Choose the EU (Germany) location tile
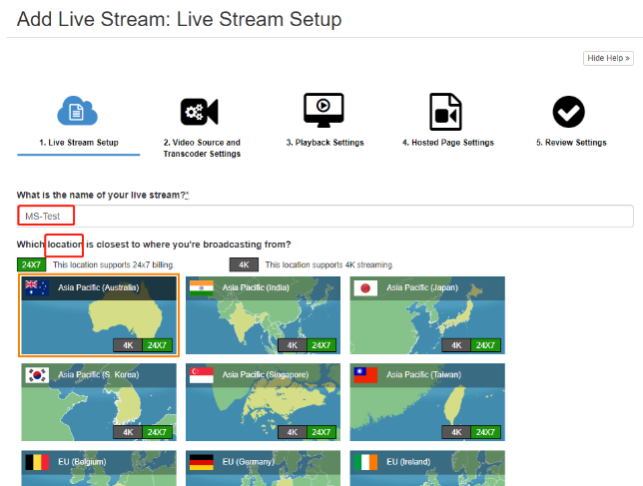 click(x=263, y=468)
